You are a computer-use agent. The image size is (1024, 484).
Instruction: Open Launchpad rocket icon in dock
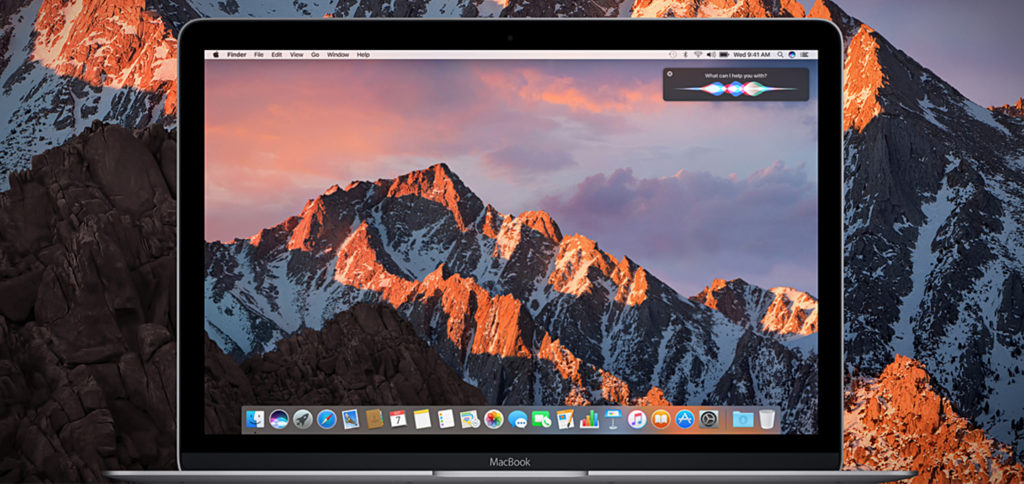[x=302, y=419]
